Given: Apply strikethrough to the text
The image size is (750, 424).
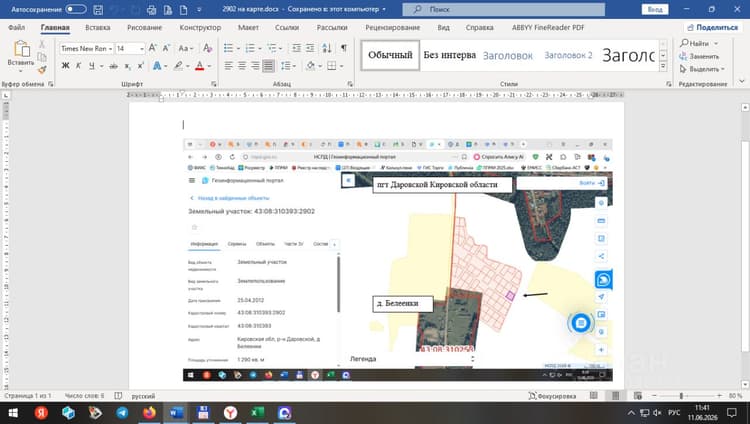Looking at the screenshot, I should coord(113,66).
